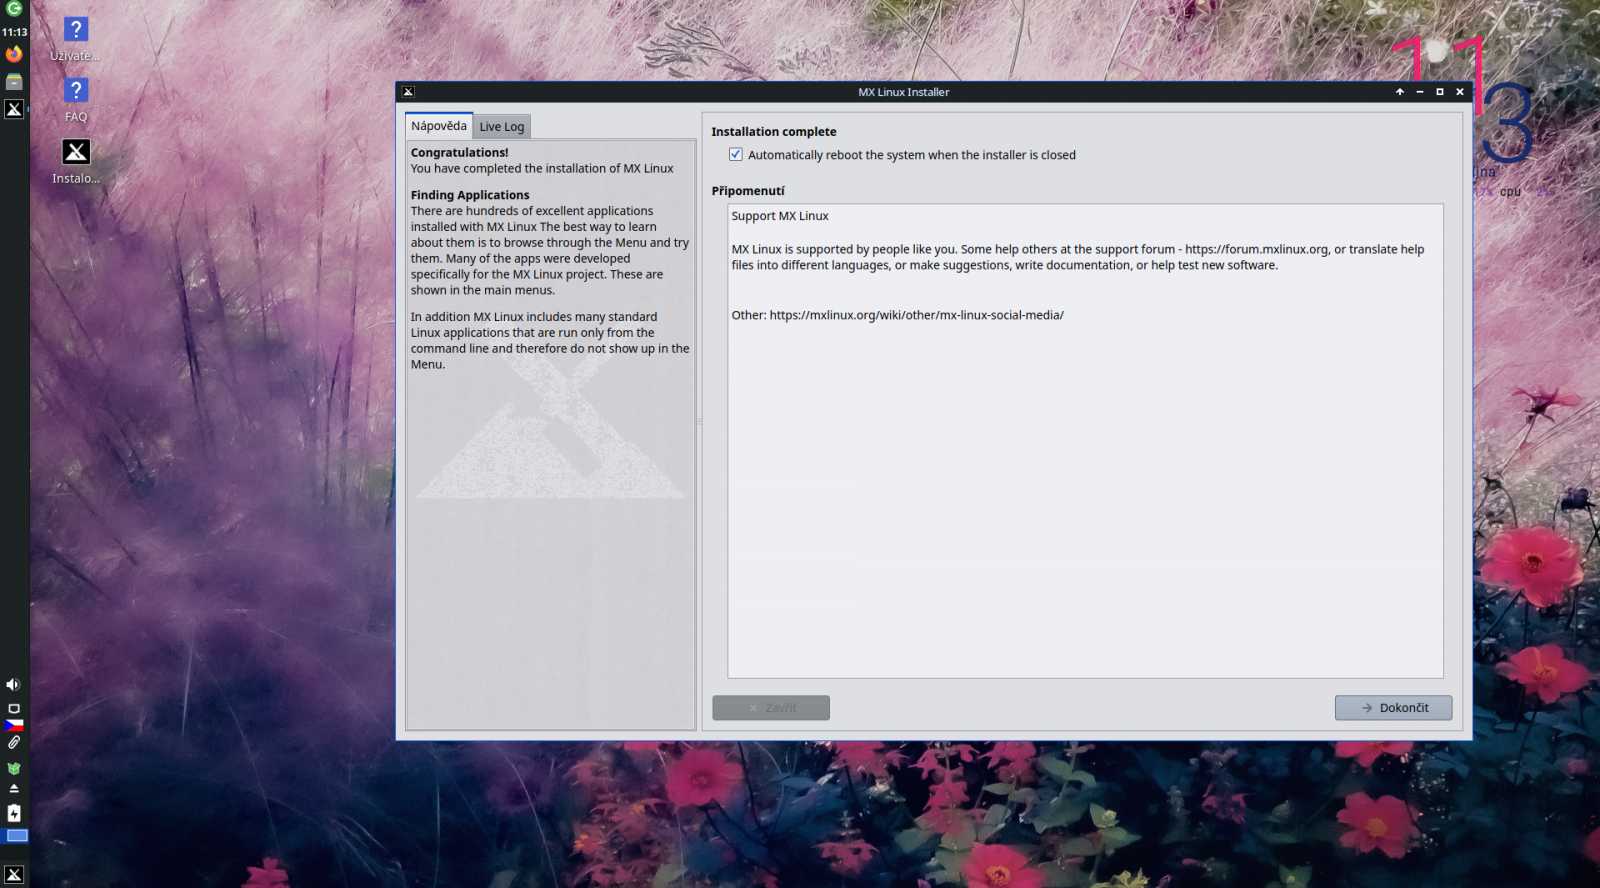The image size is (1600, 888).
Task: Click 'You have completed the installation' line
Action: pos(542,169)
